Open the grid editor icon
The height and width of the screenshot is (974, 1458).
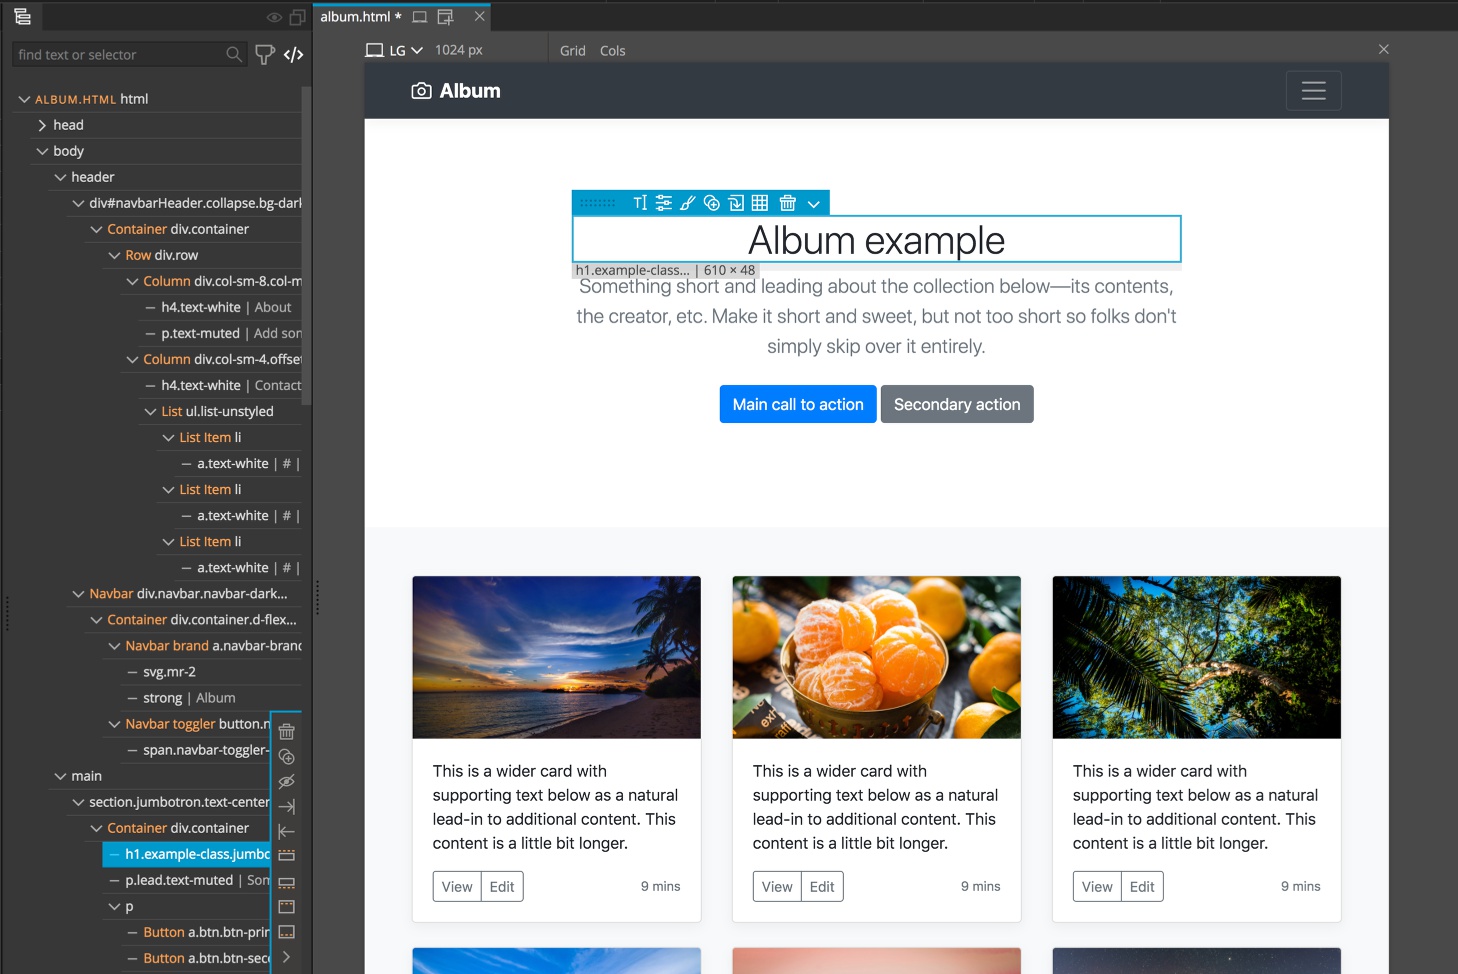(x=760, y=203)
